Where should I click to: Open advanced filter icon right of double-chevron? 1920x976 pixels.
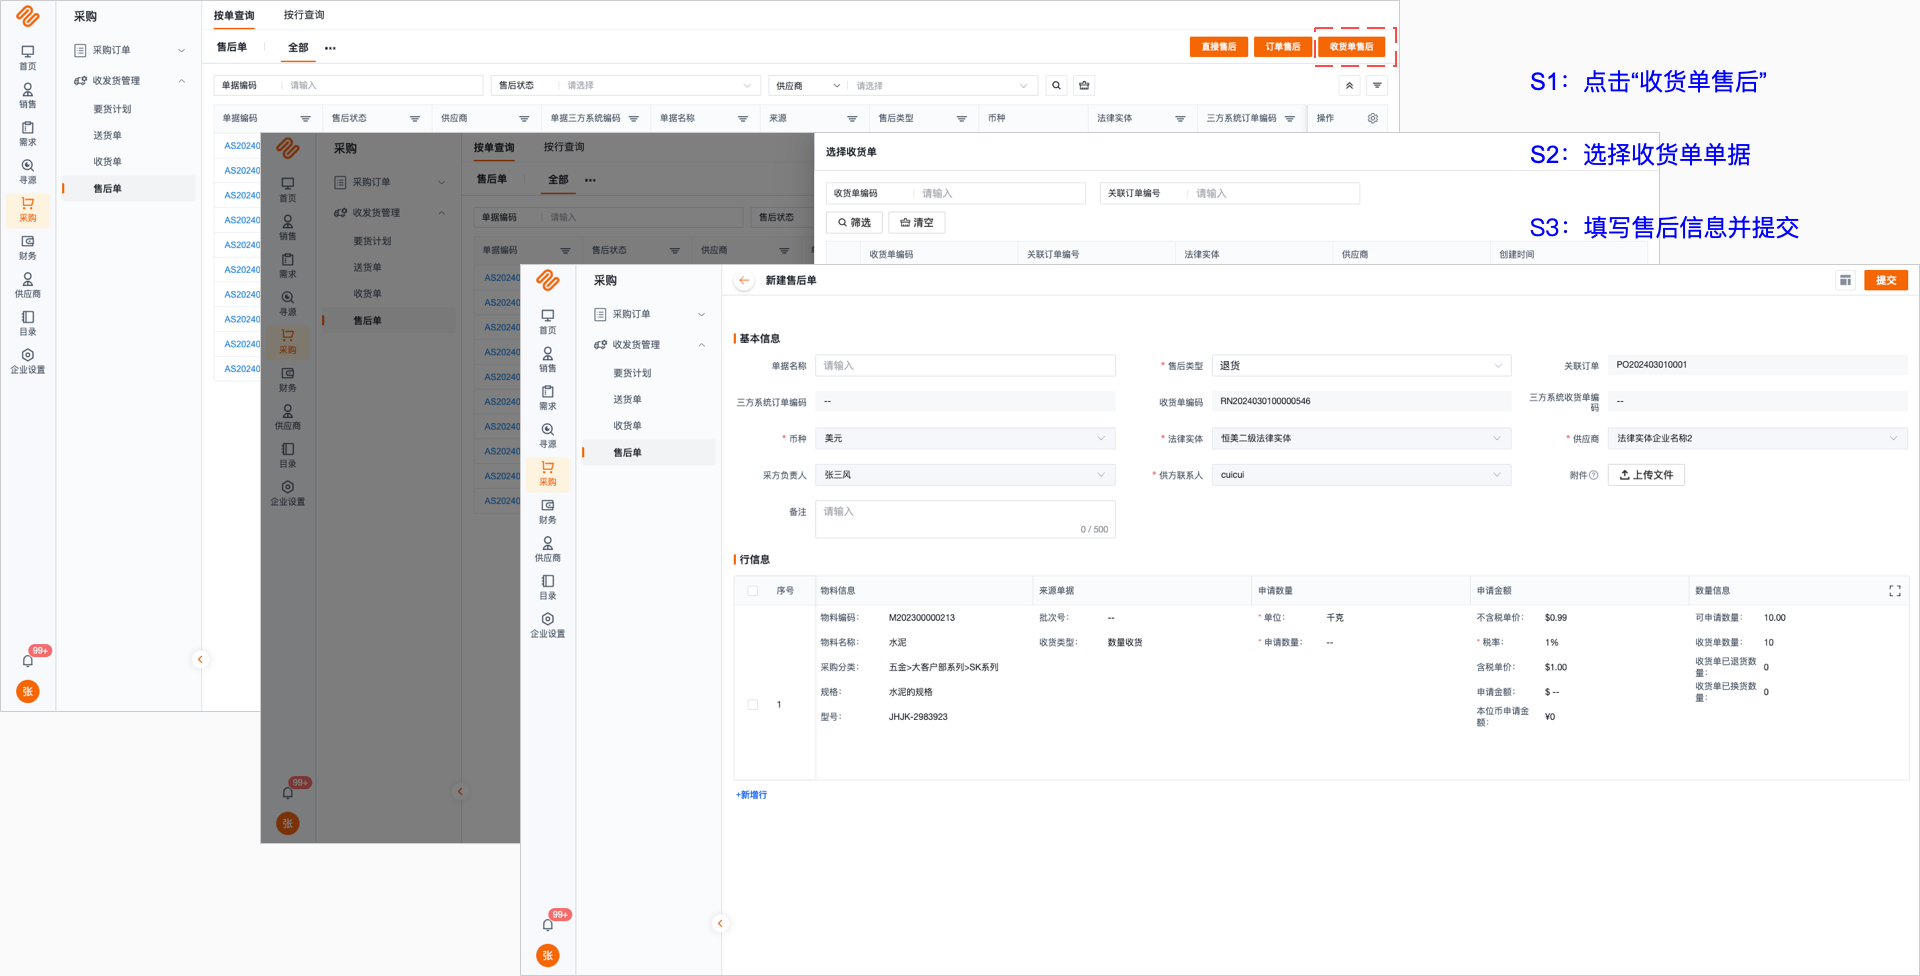(1377, 86)
